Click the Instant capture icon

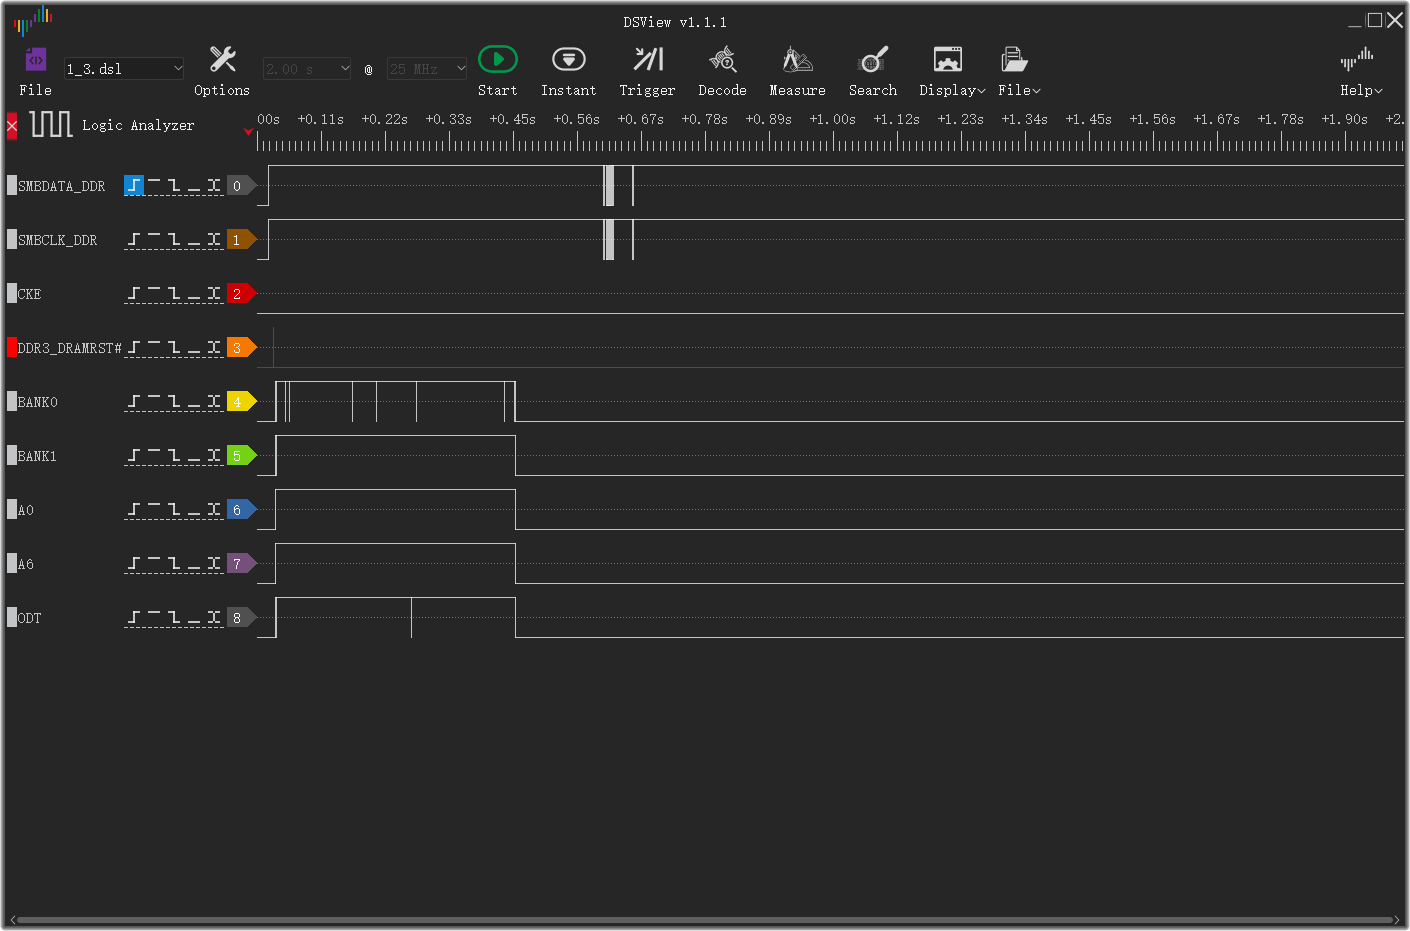568,60
